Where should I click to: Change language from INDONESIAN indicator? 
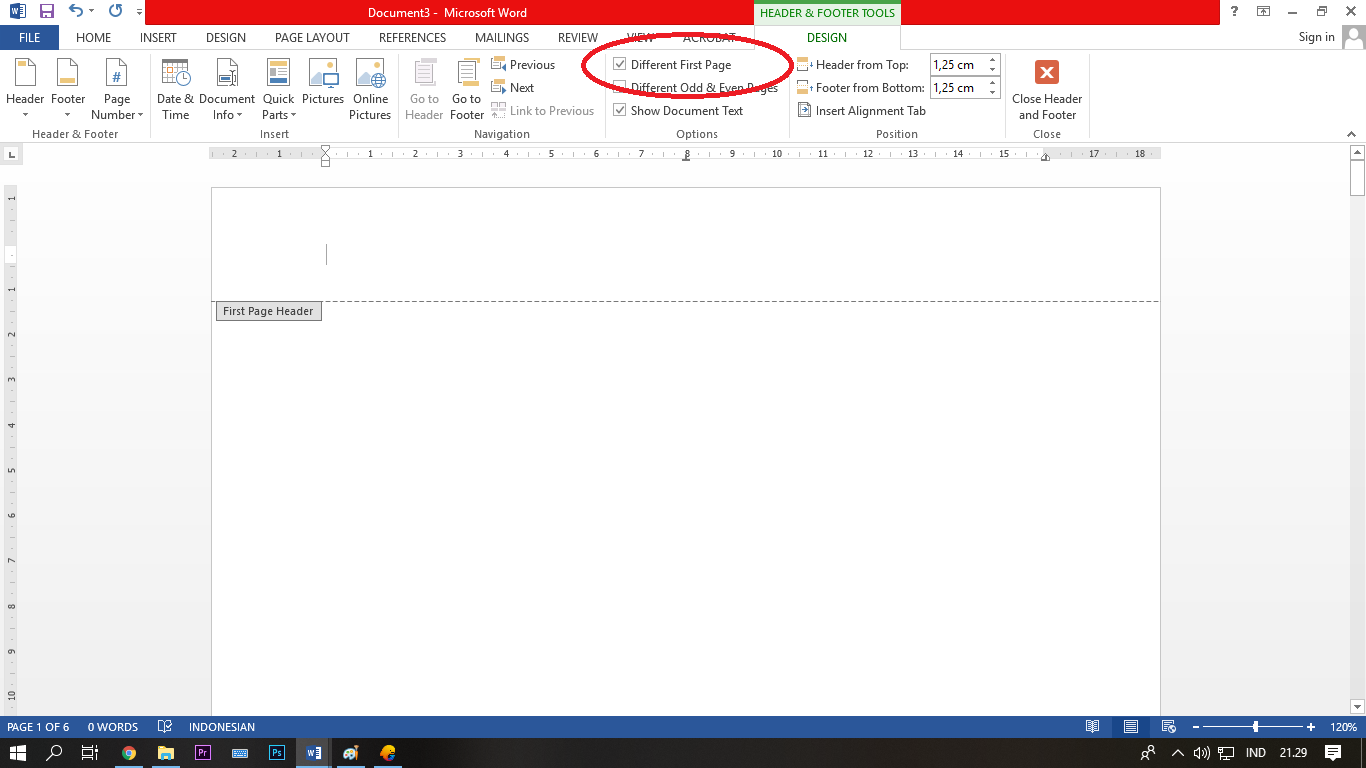tap(222, 727)
